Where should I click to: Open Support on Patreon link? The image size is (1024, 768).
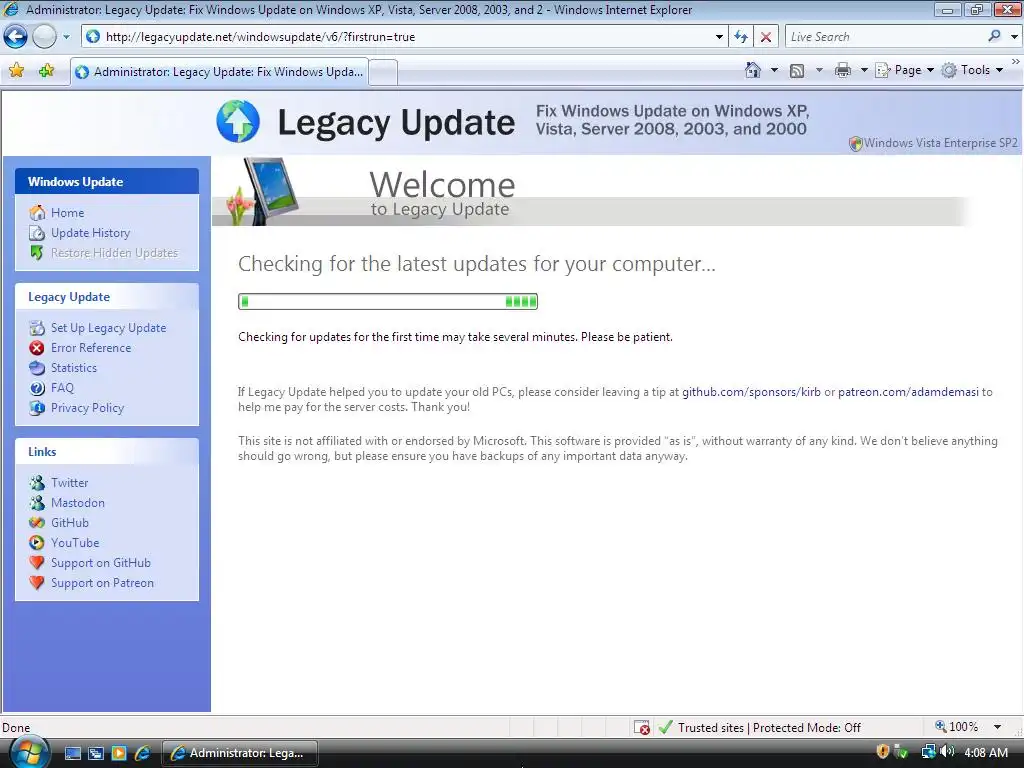tap(103, 583)
